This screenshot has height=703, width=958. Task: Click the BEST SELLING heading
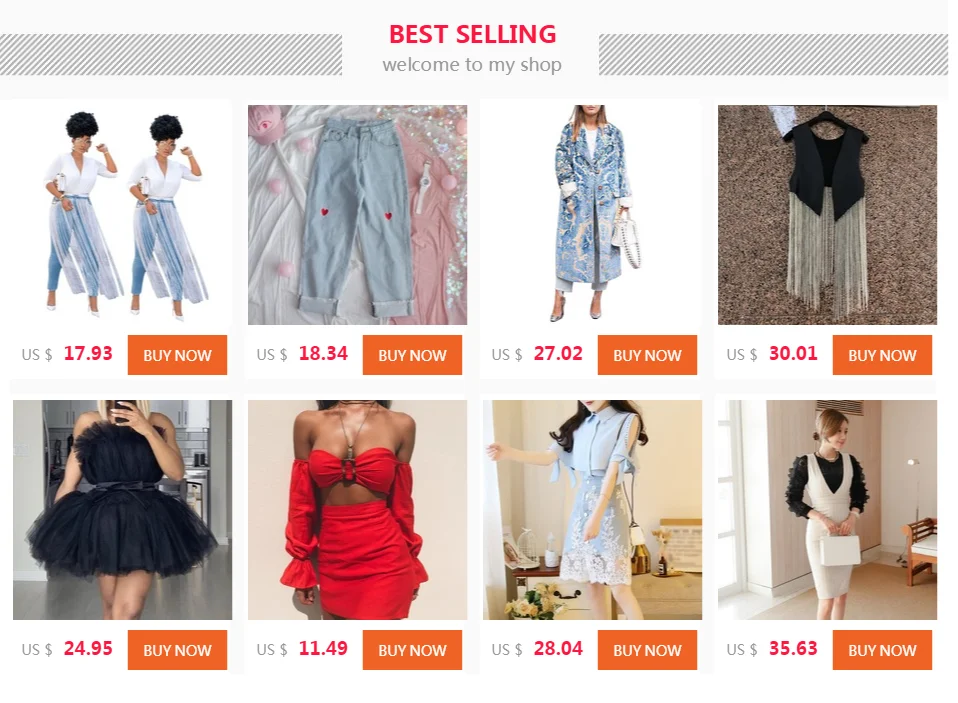(472, 34)
